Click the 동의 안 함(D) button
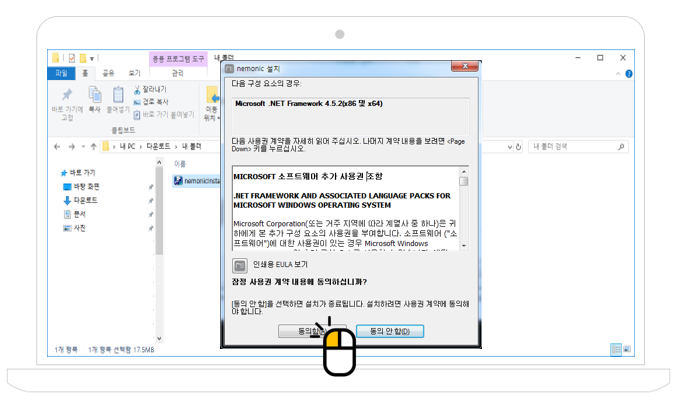The height and width of the screenshot is (405, 677). (390, 331)
